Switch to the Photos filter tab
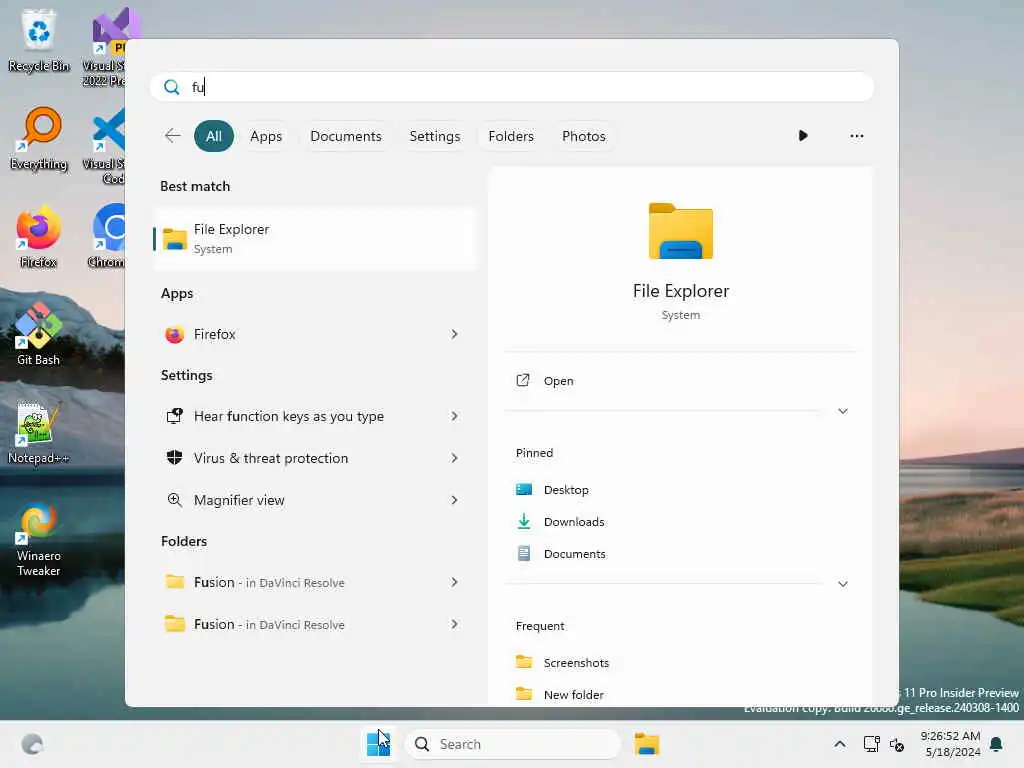 [583, 136]
